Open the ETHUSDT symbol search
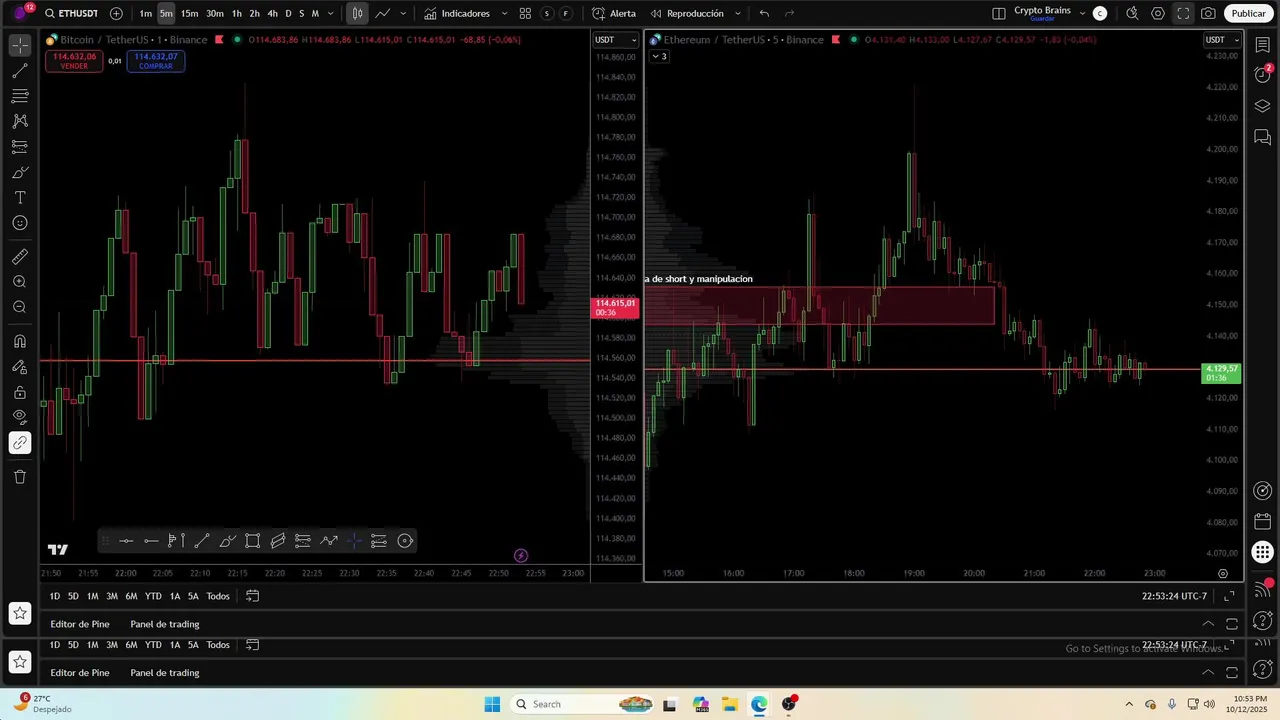Image resolution: width=1280 pixels, height=720 pixels. click(70, 14)
